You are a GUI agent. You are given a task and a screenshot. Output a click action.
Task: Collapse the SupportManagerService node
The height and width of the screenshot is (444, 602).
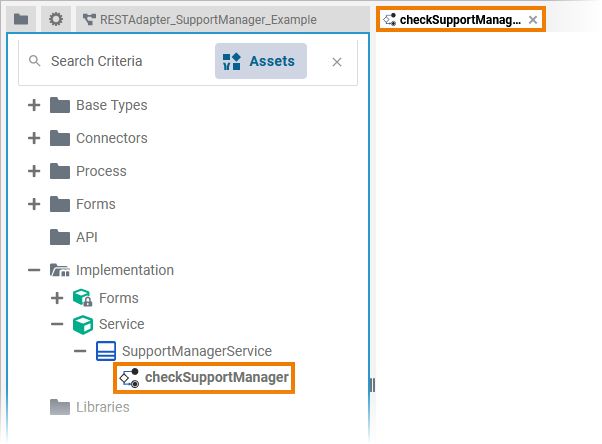tap(80, 351)
